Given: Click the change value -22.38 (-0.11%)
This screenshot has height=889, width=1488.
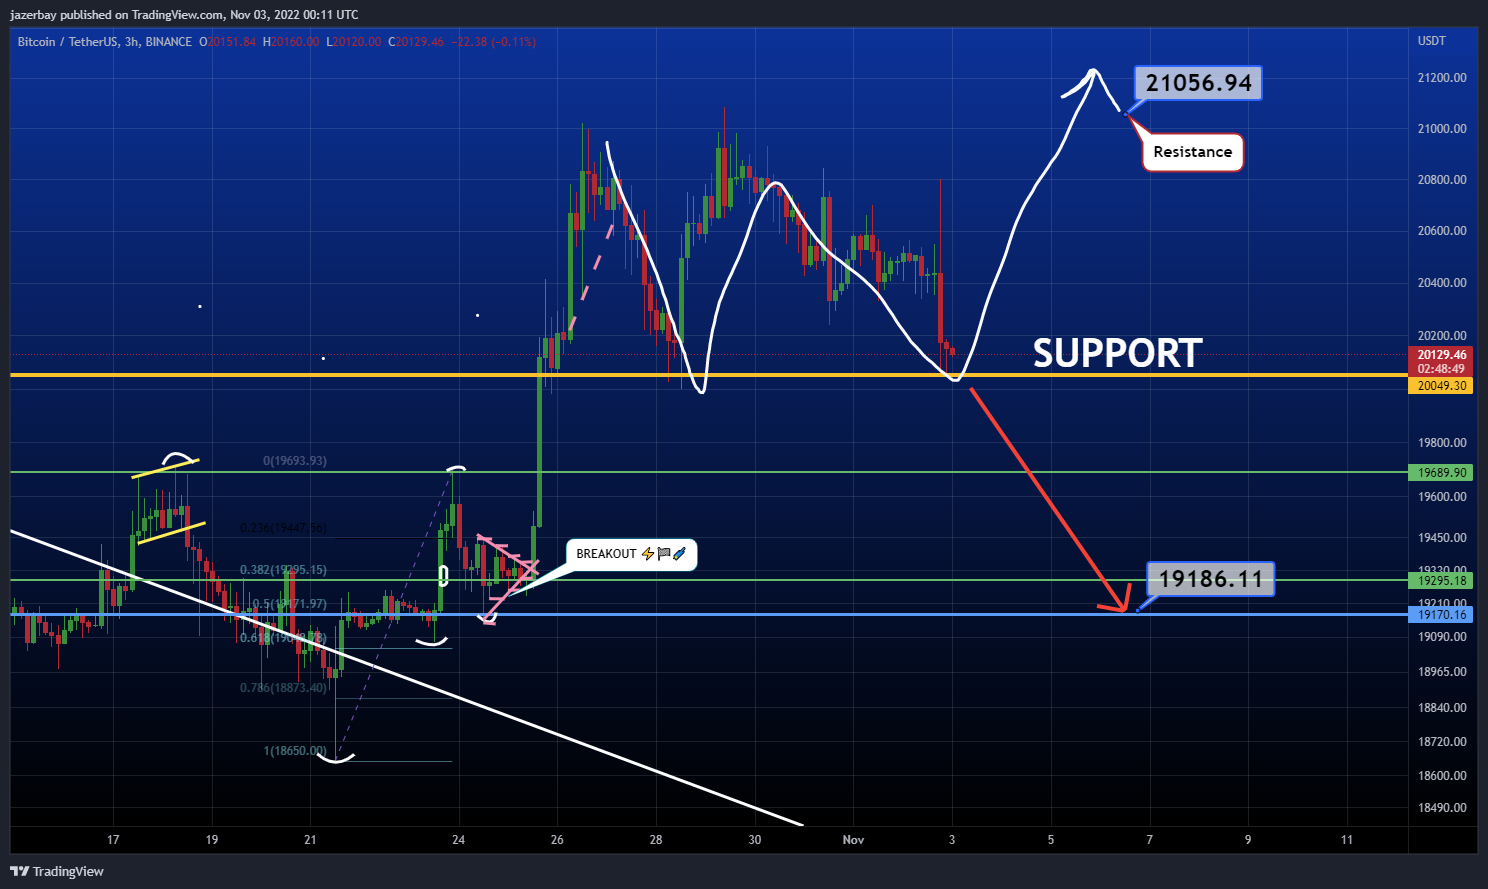Looking at the screenshot, I should point(494,42).
